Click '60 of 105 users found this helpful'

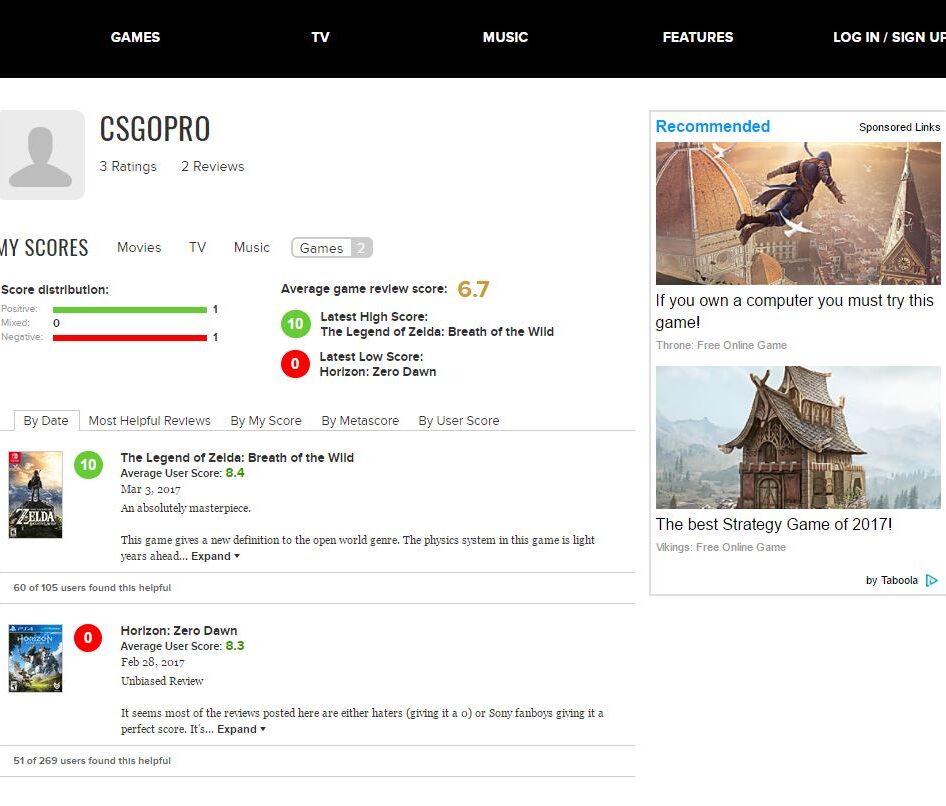(x=92, y=588)
